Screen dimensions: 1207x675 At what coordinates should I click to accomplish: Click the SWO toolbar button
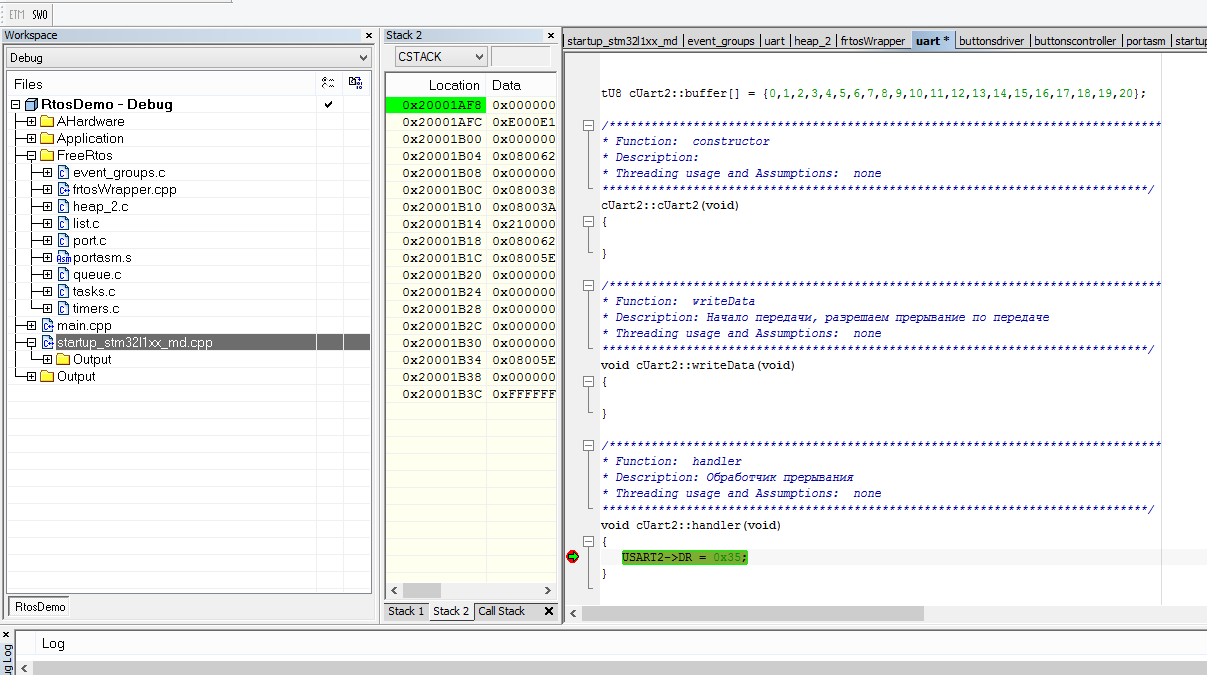(x=38, y=15)
